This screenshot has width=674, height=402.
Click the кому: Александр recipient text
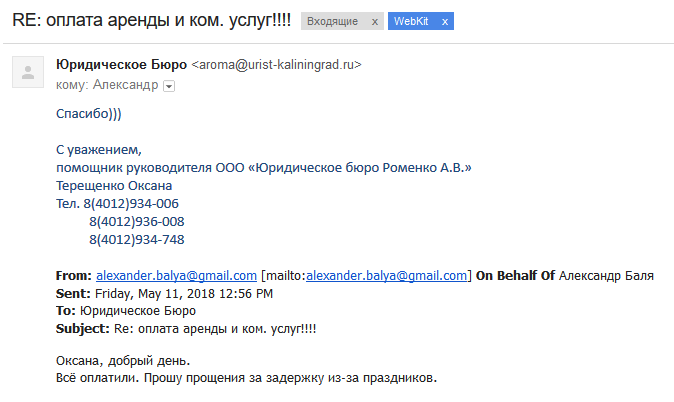coord(107,86)
